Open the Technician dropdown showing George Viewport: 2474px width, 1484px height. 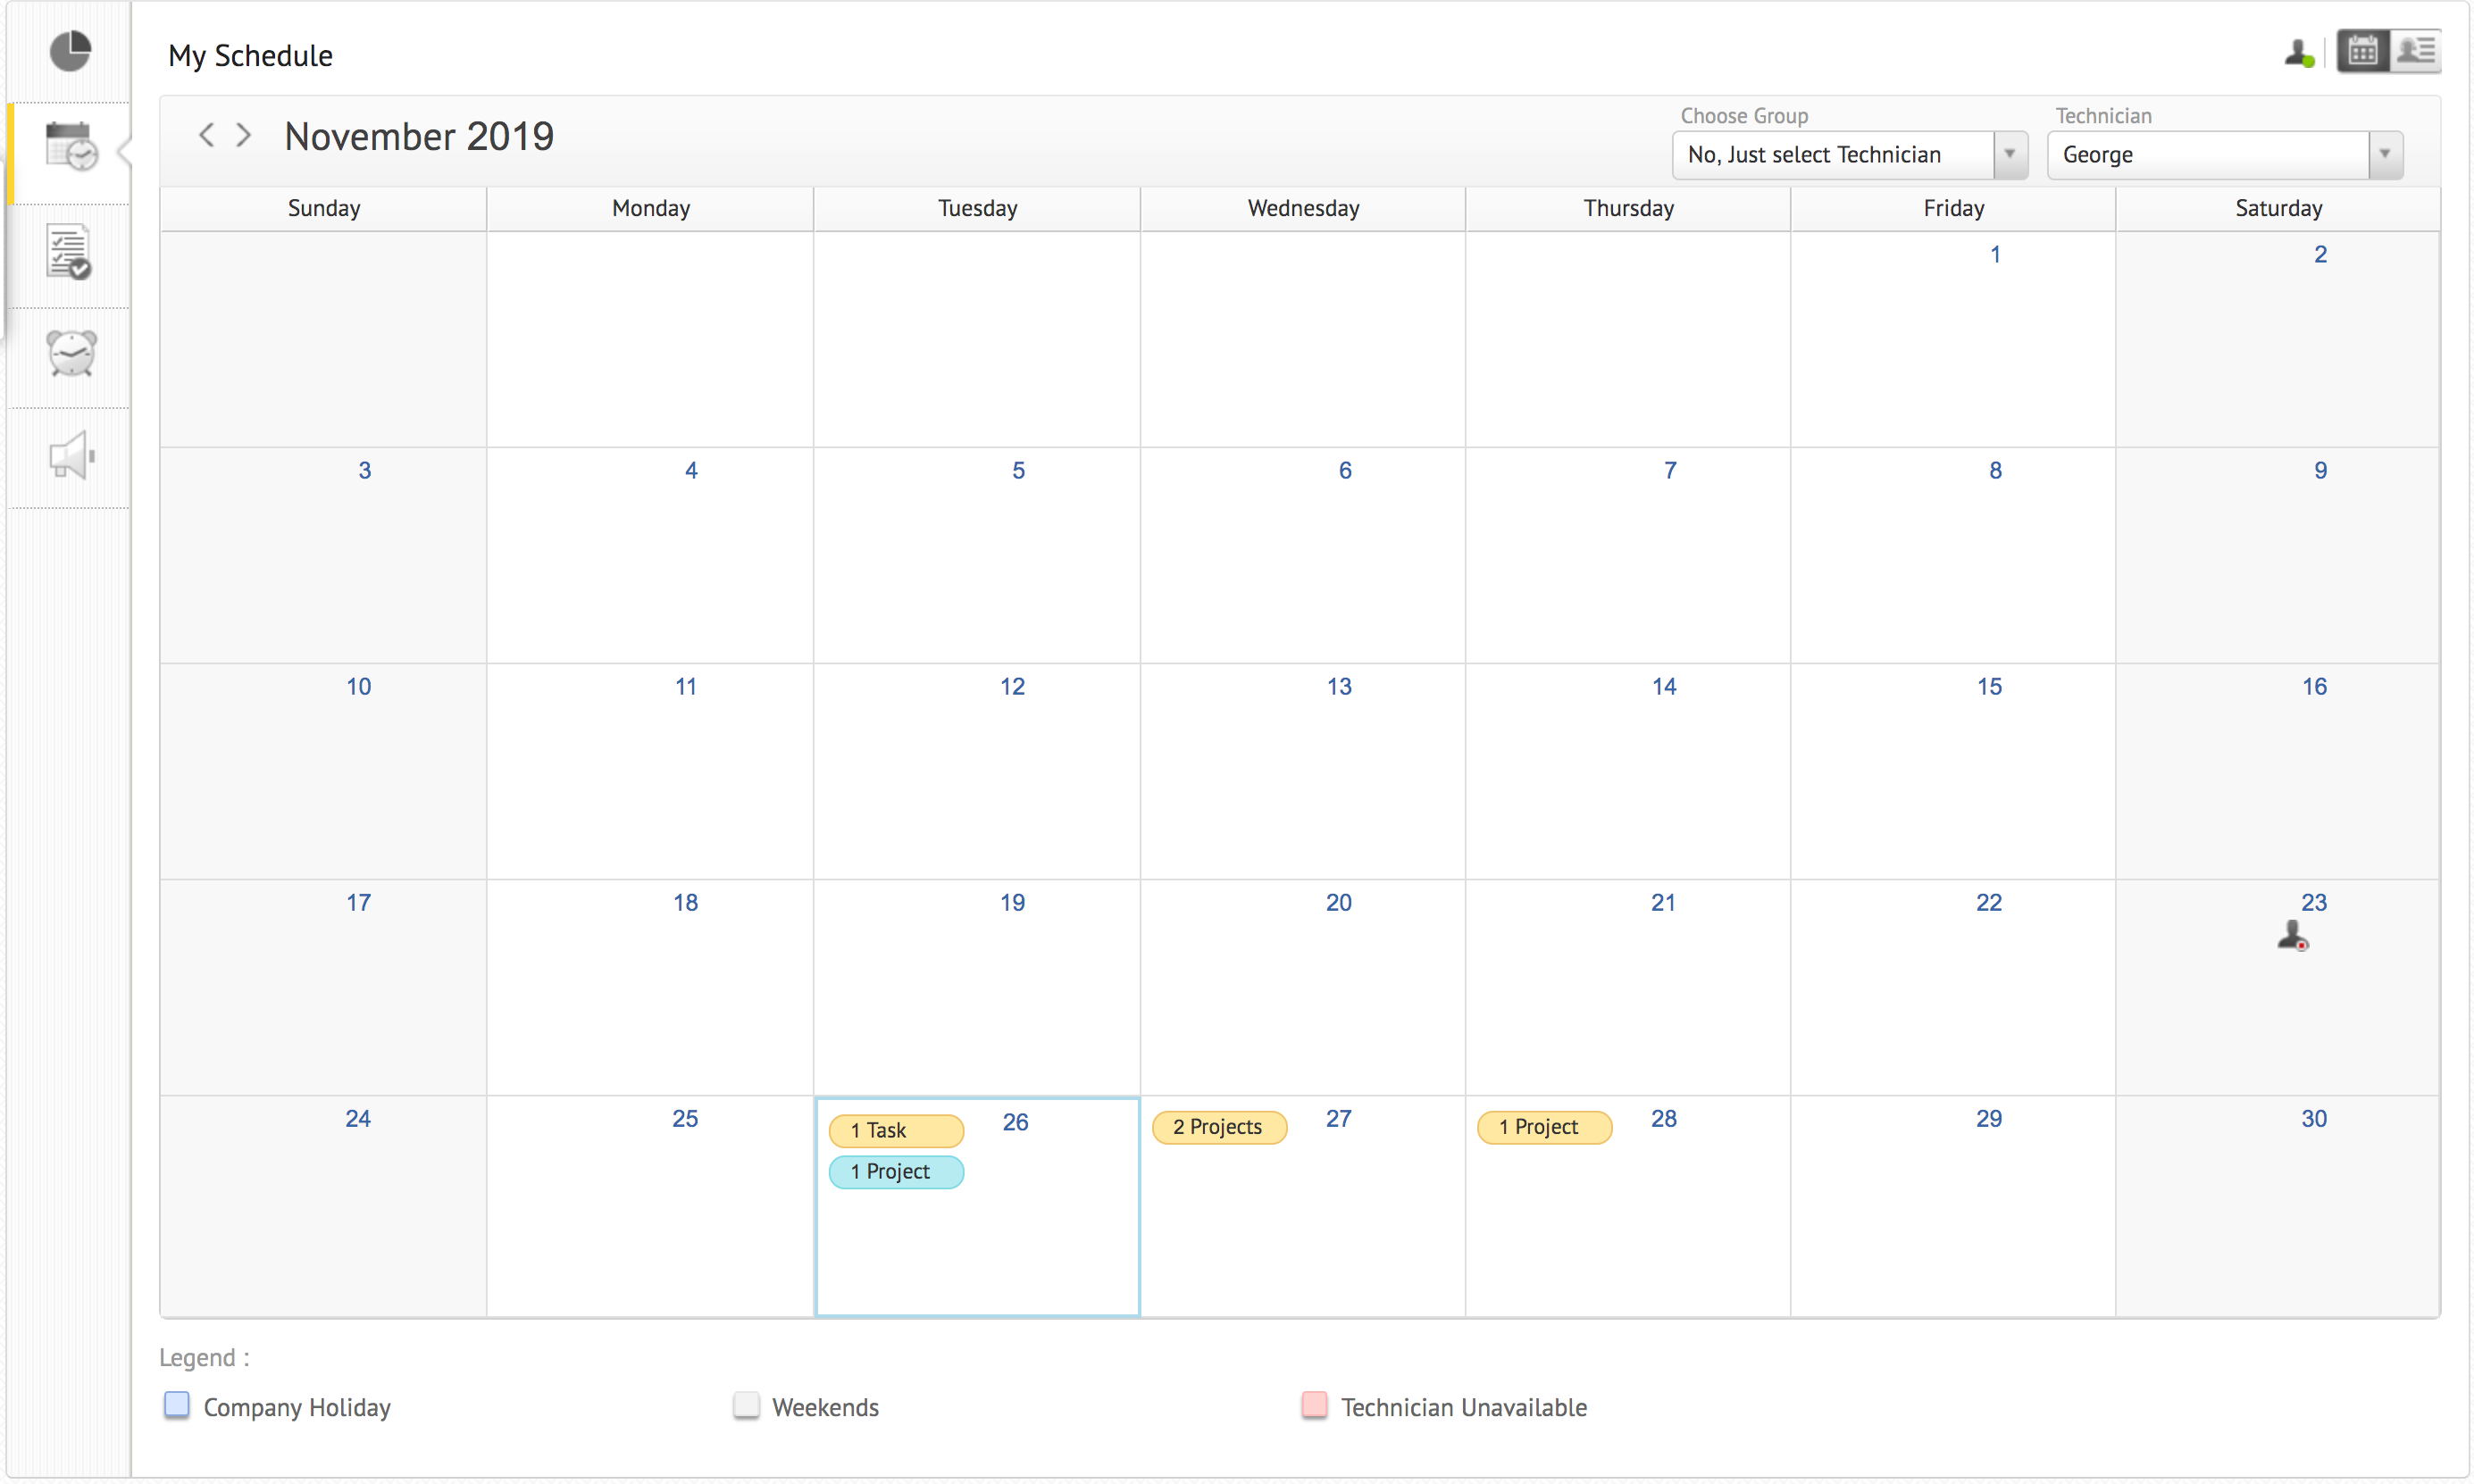(x=2208, y=155)
